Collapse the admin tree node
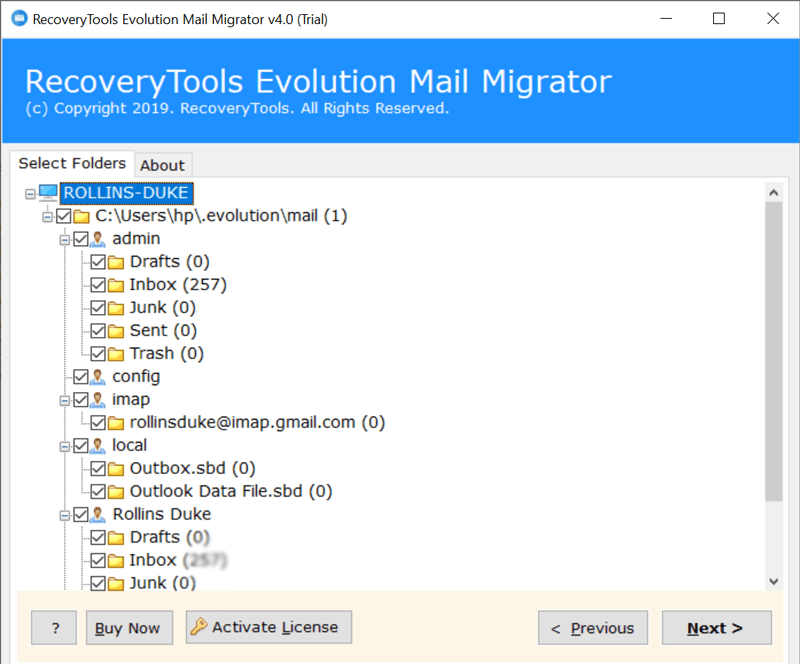Image resolution: width=800 pixels, height=664 pixels. [65, 240]
